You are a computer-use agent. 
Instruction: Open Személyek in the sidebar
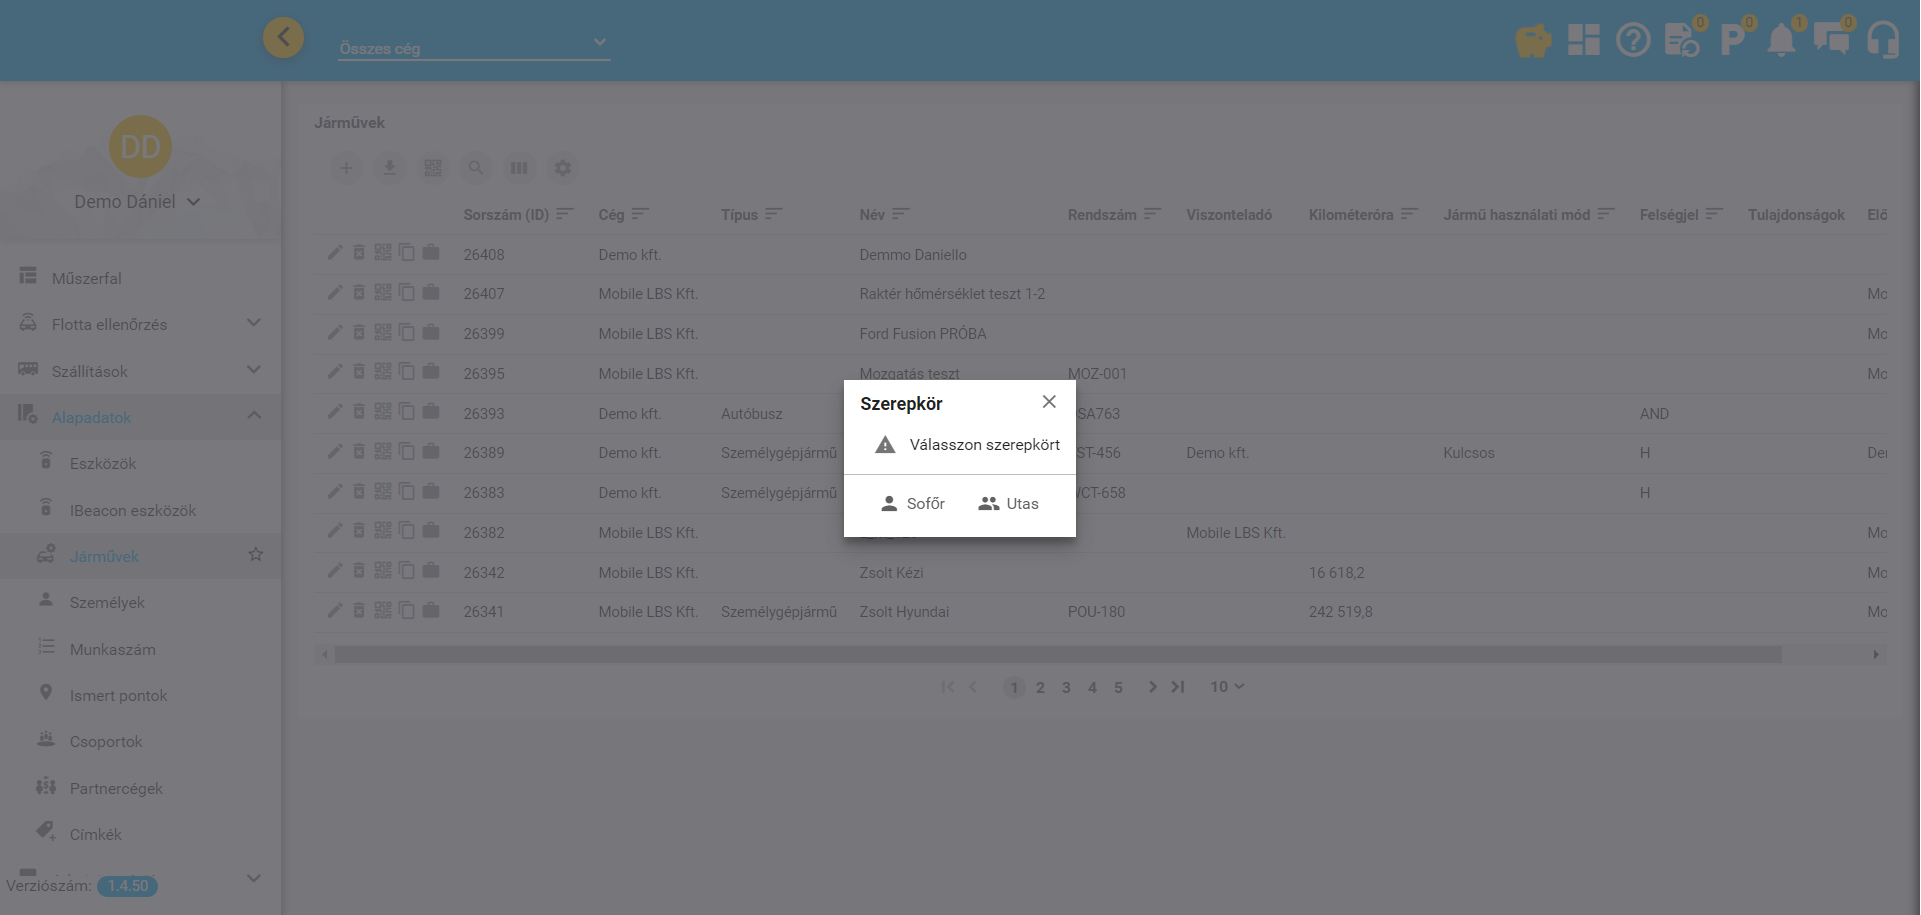[x=107, y=603]
